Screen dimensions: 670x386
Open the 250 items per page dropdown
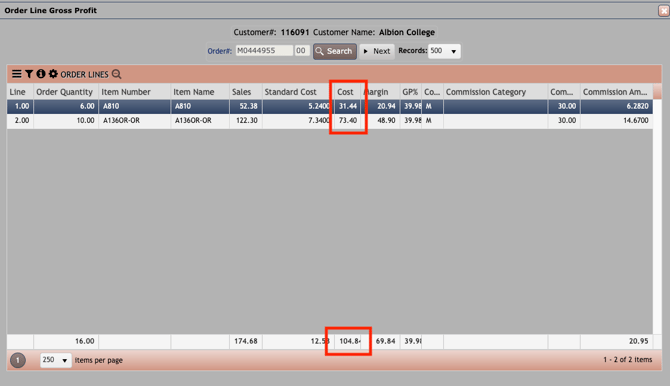tap(55, 360)
